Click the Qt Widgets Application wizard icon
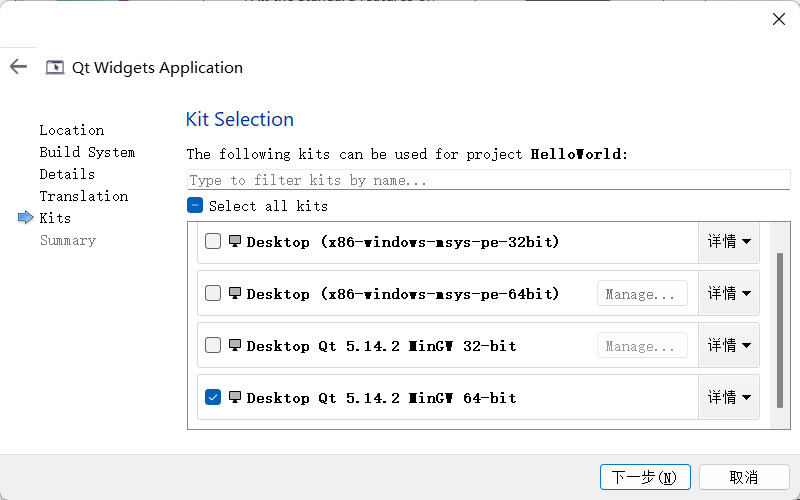The height and width of the screenshot is (500, 800). [x=55, y=68]
